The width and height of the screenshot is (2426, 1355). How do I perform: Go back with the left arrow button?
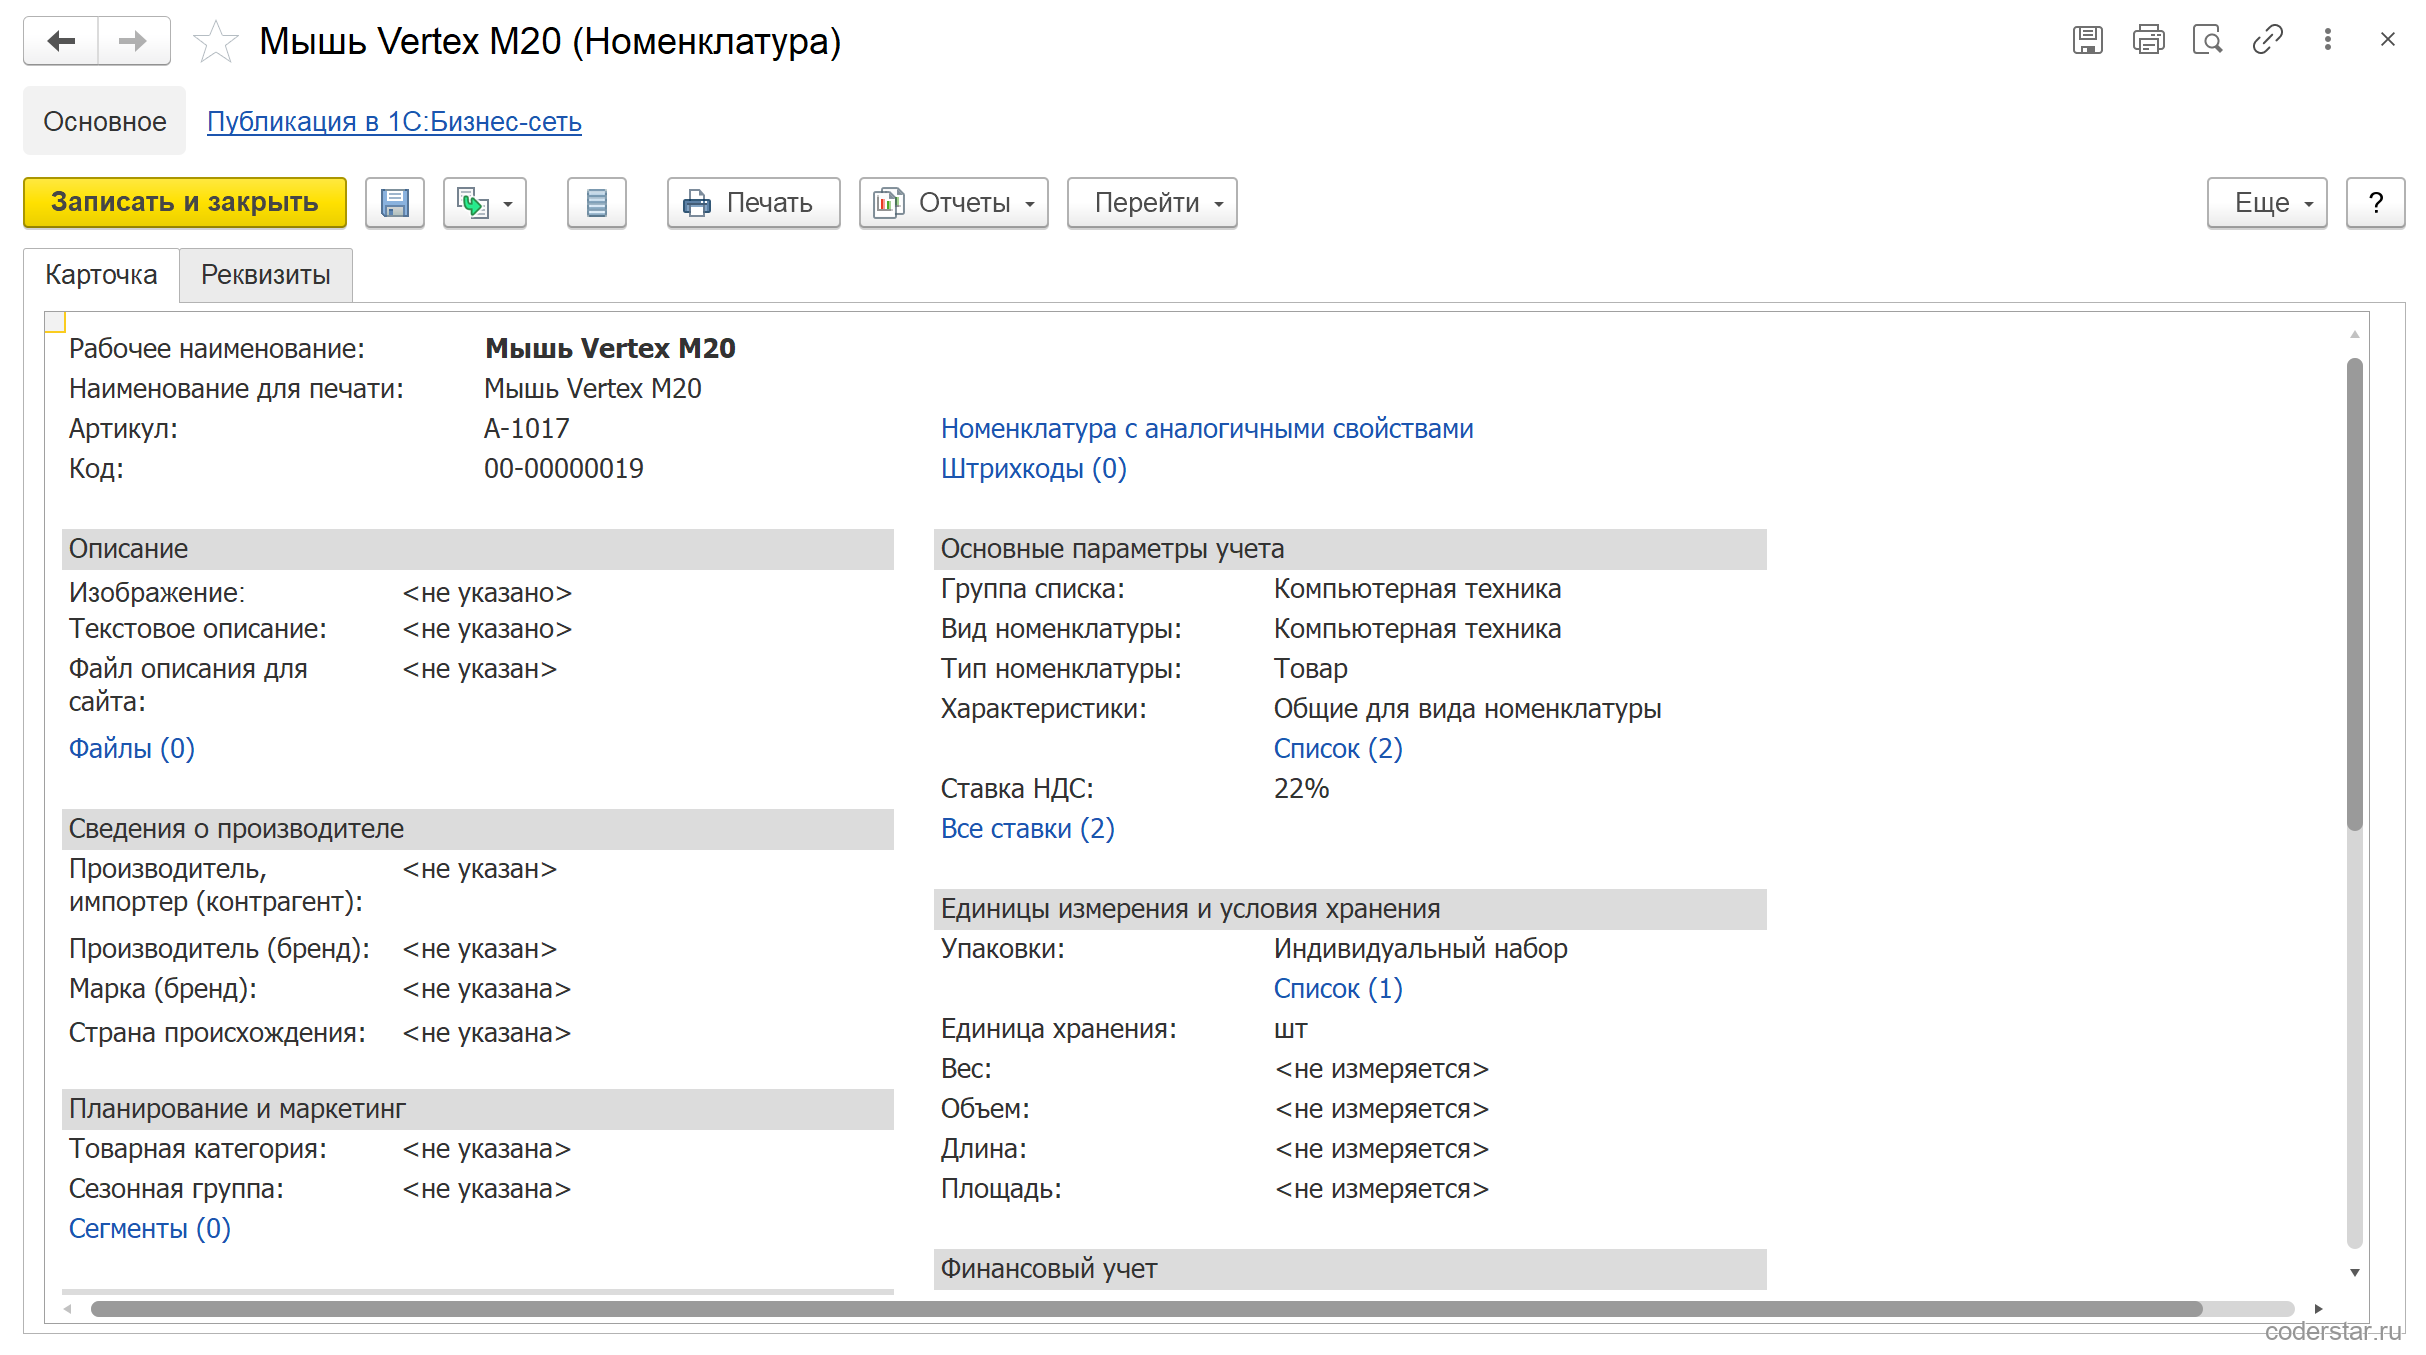pyautogui.click(x=61, y=41)
